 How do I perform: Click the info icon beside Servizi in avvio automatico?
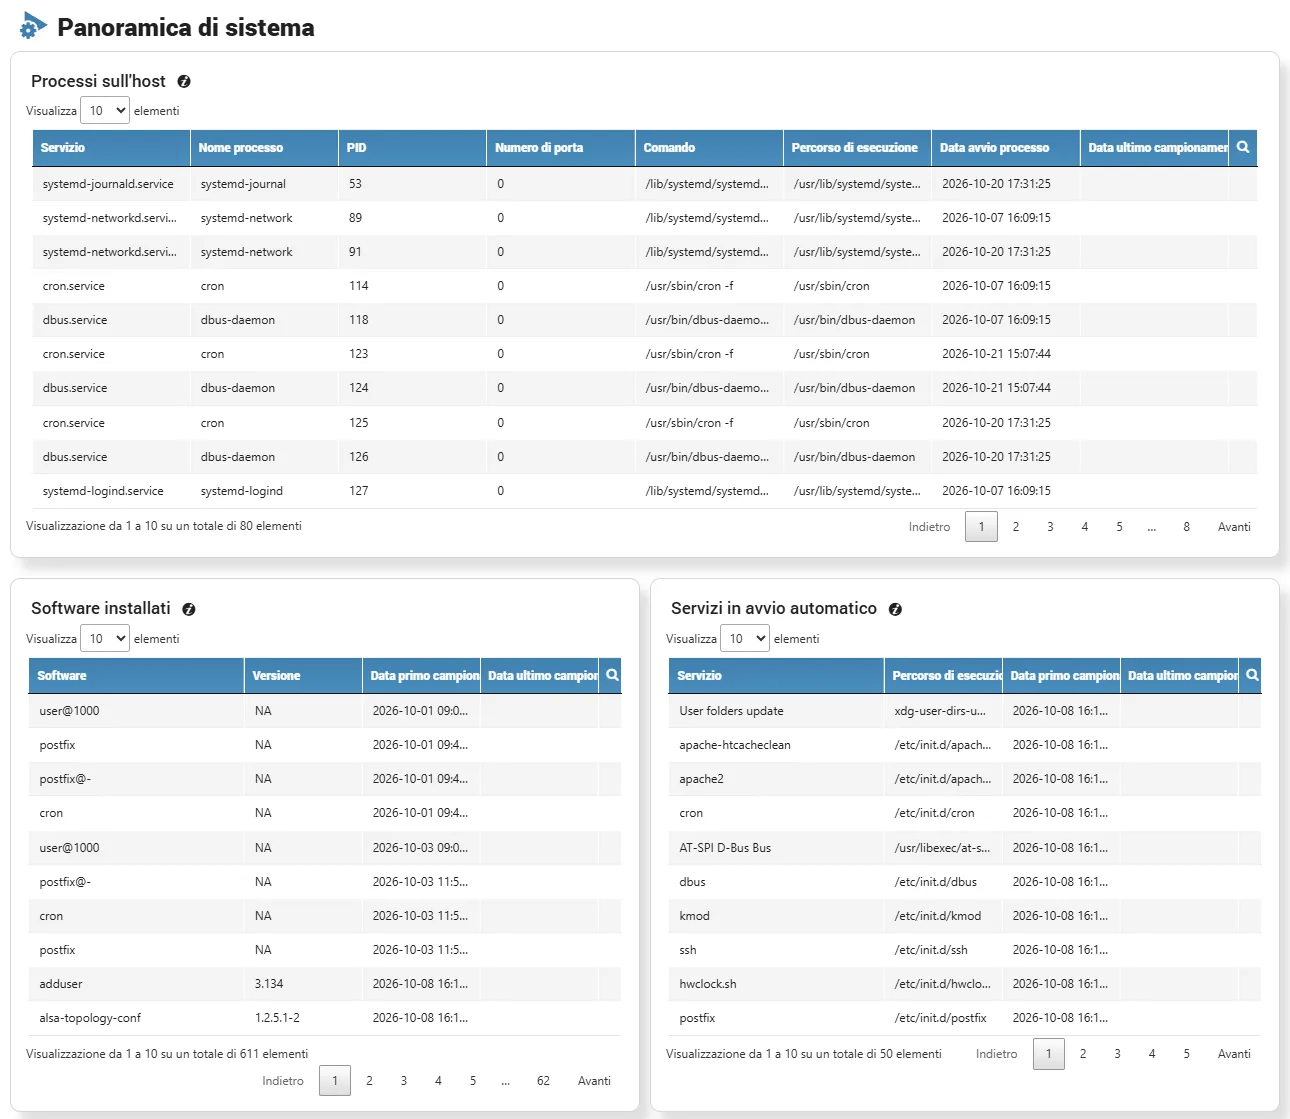tap(895, 609)
